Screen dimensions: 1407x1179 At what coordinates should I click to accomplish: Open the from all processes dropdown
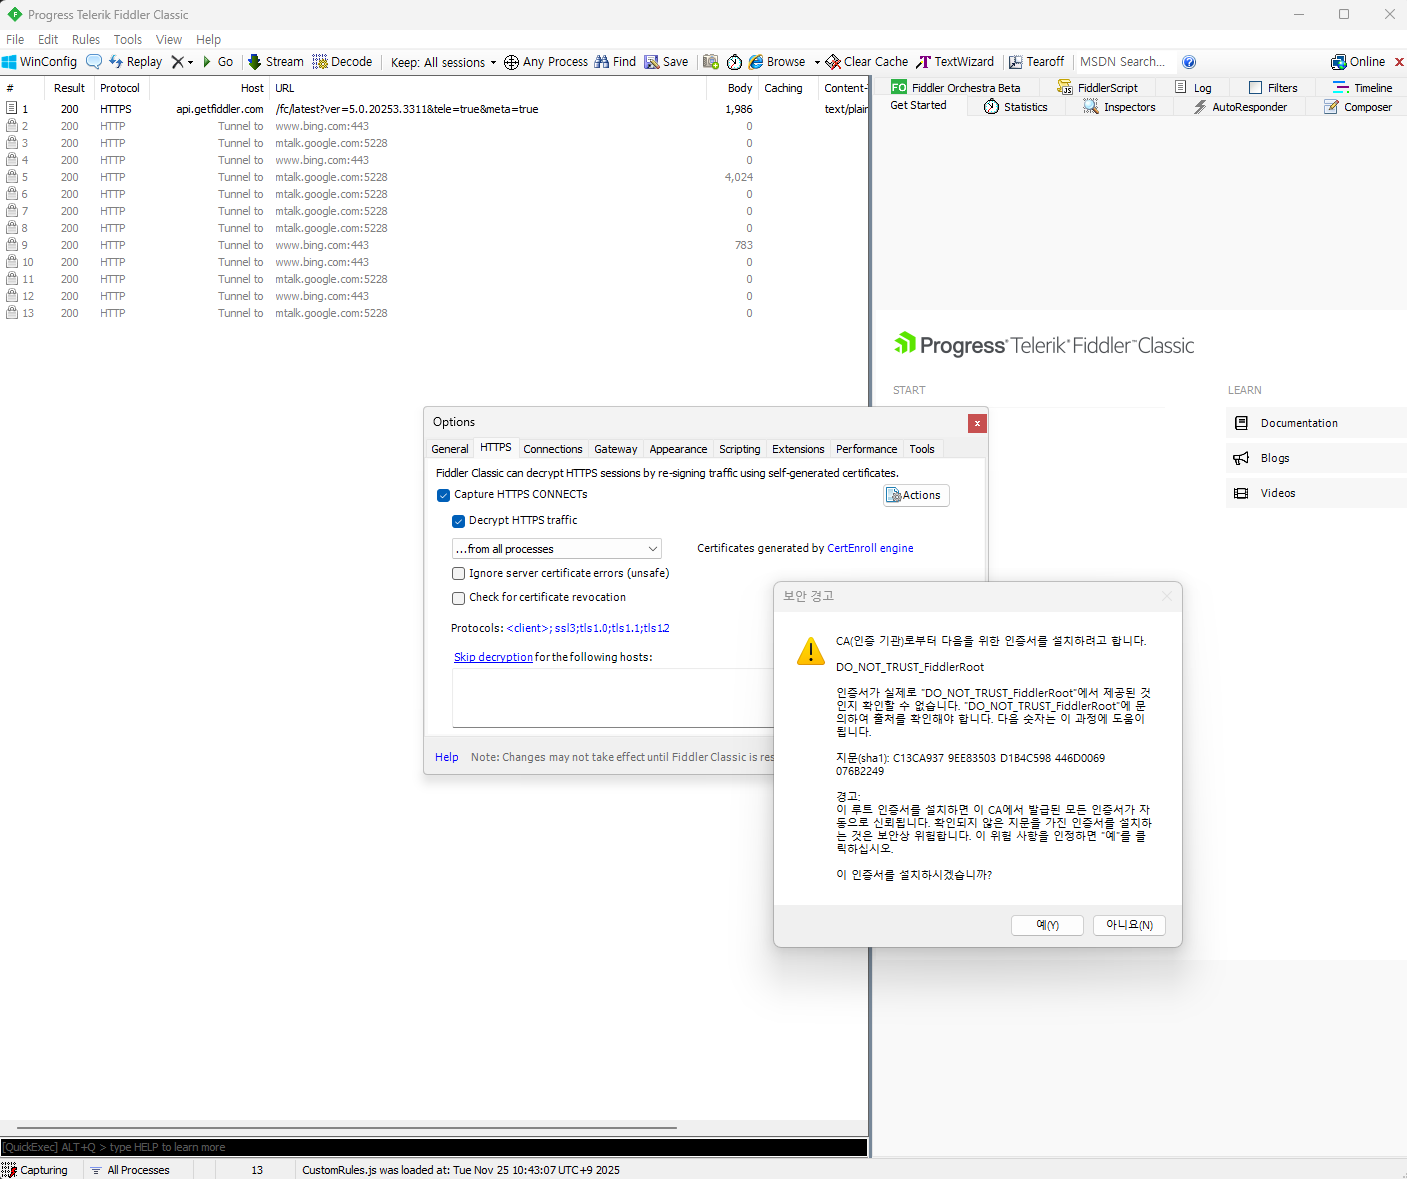[x=556, y=549]
